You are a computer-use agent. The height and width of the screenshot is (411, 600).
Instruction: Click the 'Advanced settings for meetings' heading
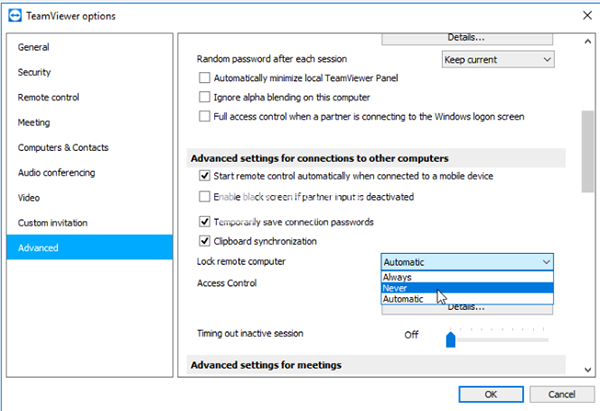click(x=266, y=365)
